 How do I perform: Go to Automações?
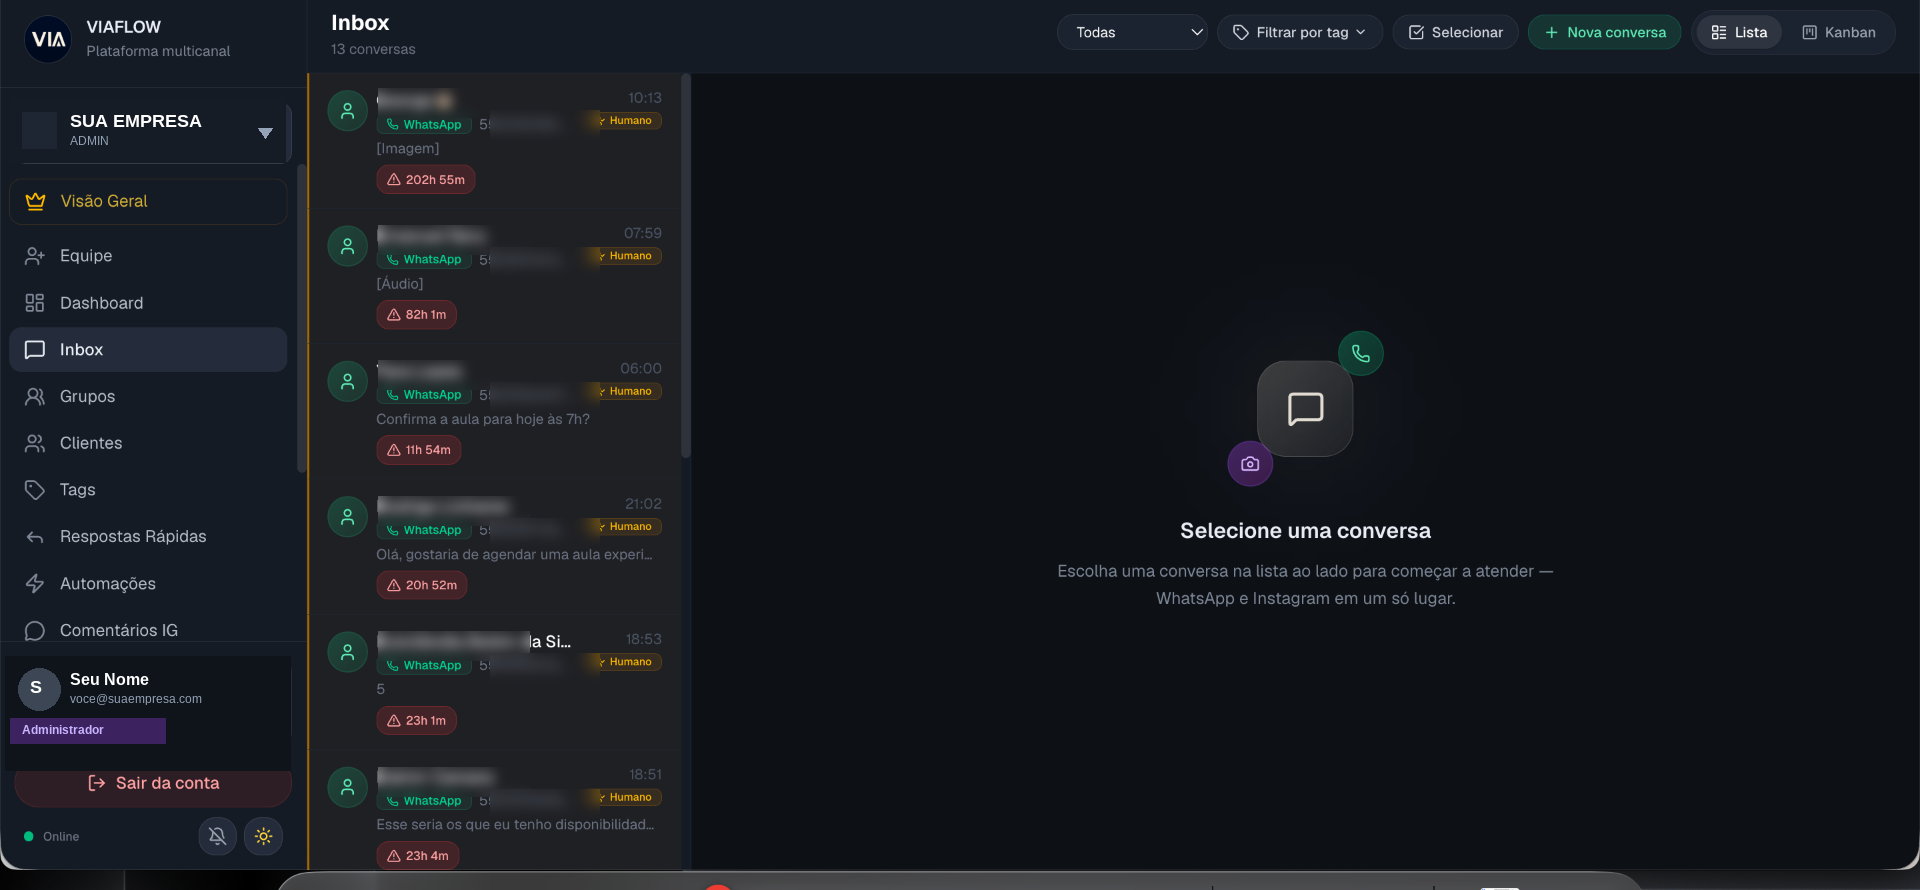coord(148,583)
